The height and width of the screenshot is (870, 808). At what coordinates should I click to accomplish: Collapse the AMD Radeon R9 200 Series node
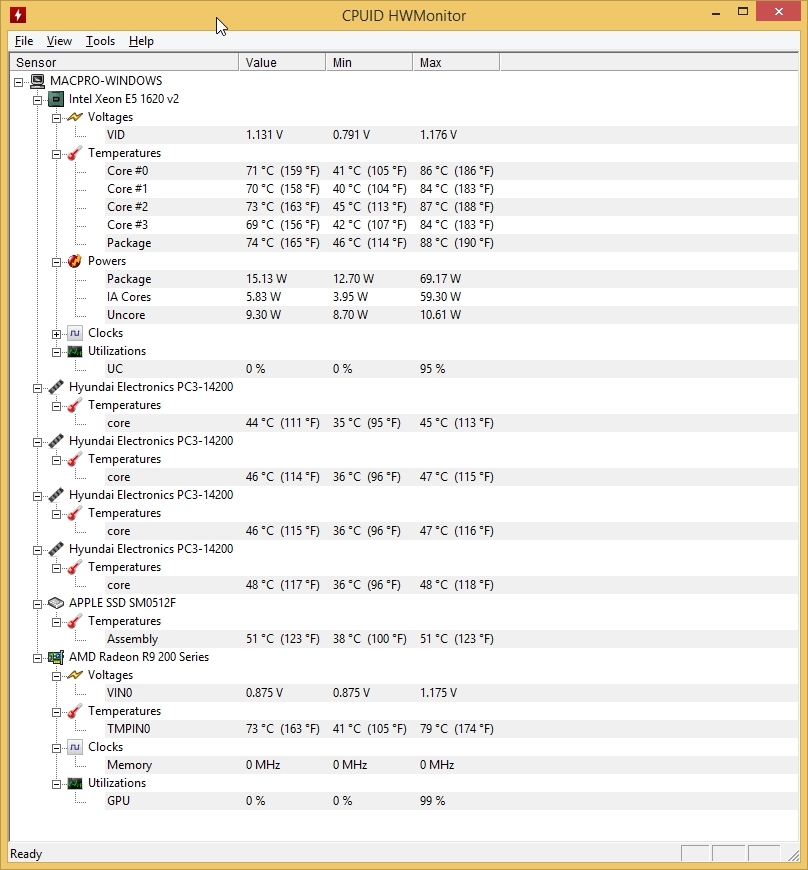click(x=38, y=659)
